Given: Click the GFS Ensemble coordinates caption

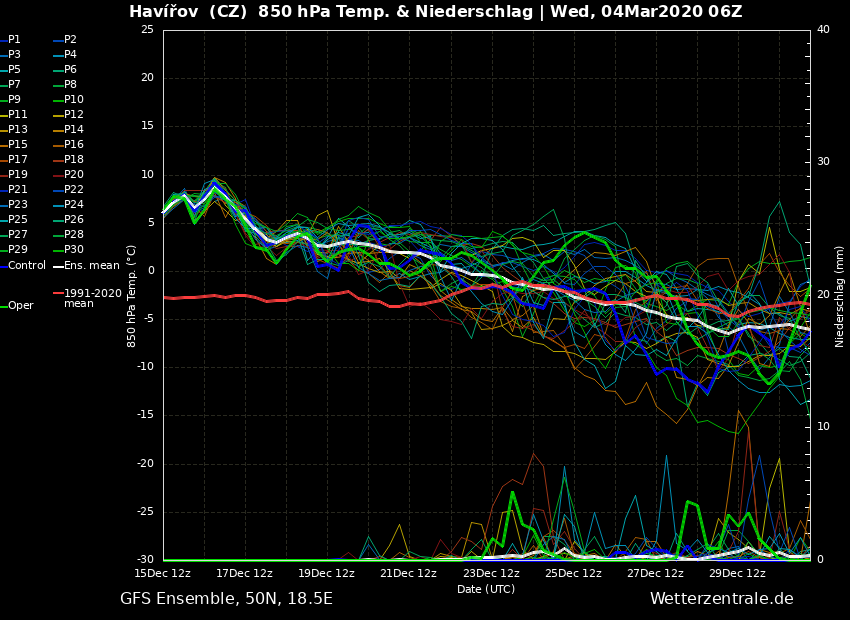Looking at the screenshot, I should [x=226, y=599].
